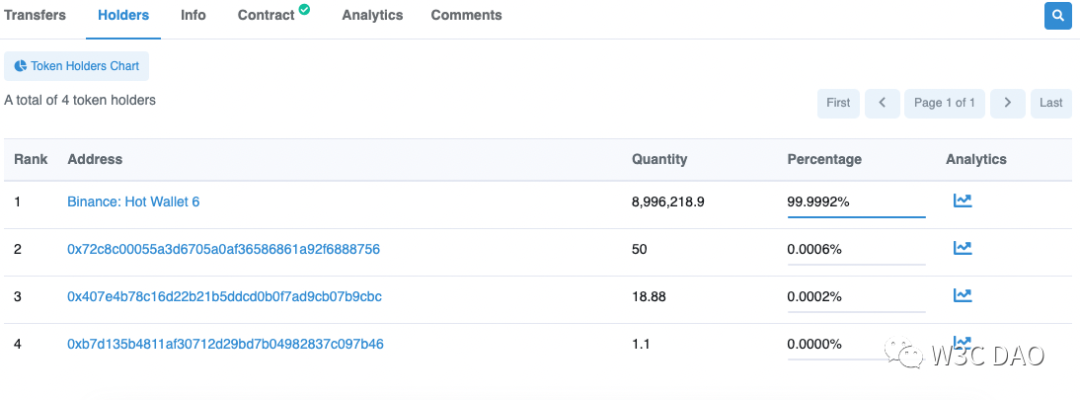Open address 0x72c8c00055a3d6705a0af... link
The height and width of the screenshot is (400, 1080).
pos(223,249)
